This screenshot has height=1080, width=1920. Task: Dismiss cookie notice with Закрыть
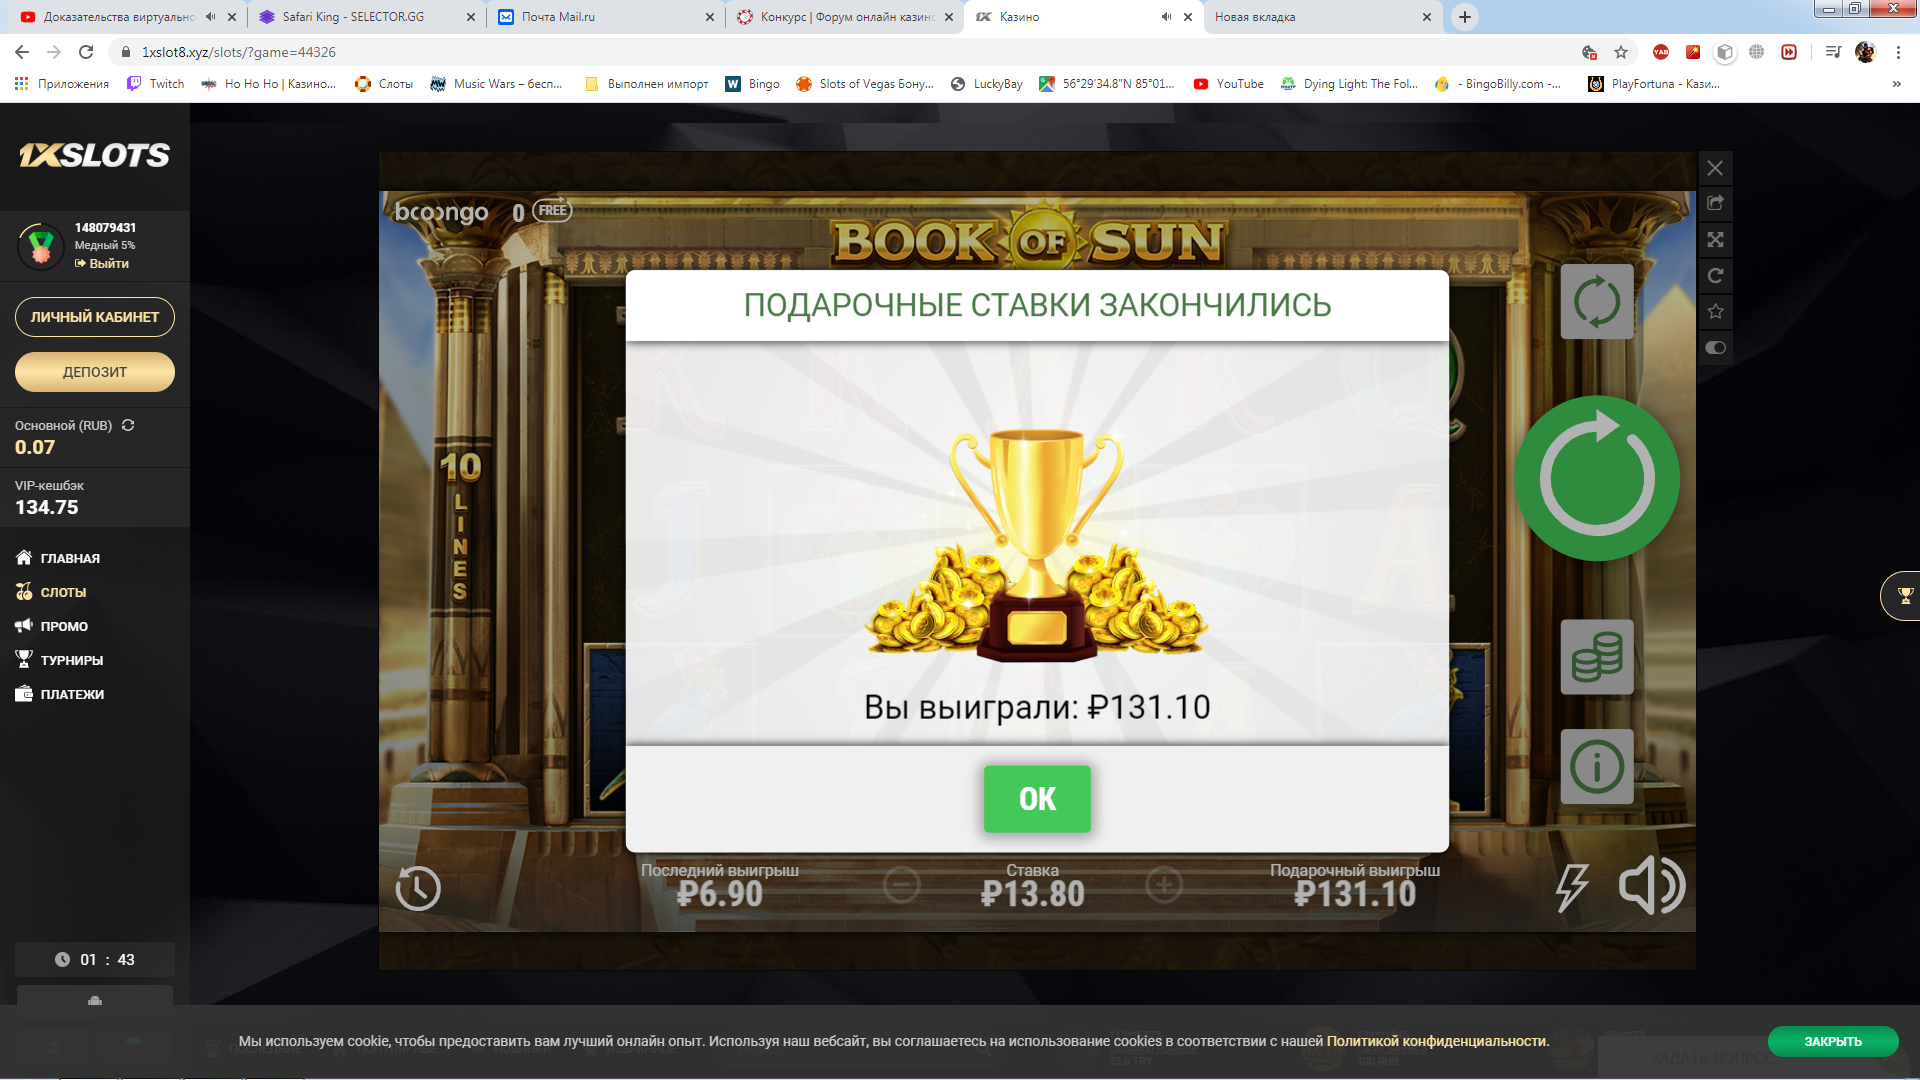pos(1833,1041)
